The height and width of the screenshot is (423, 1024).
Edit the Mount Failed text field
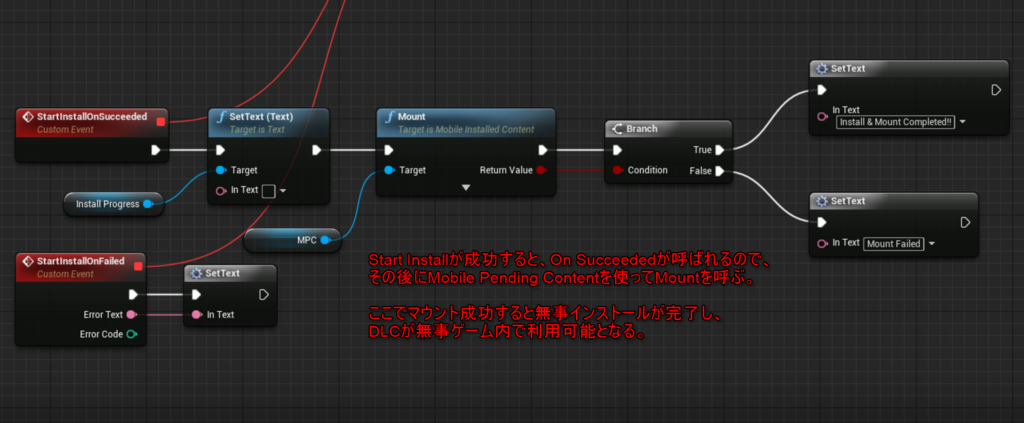click(x=894, y=243)
